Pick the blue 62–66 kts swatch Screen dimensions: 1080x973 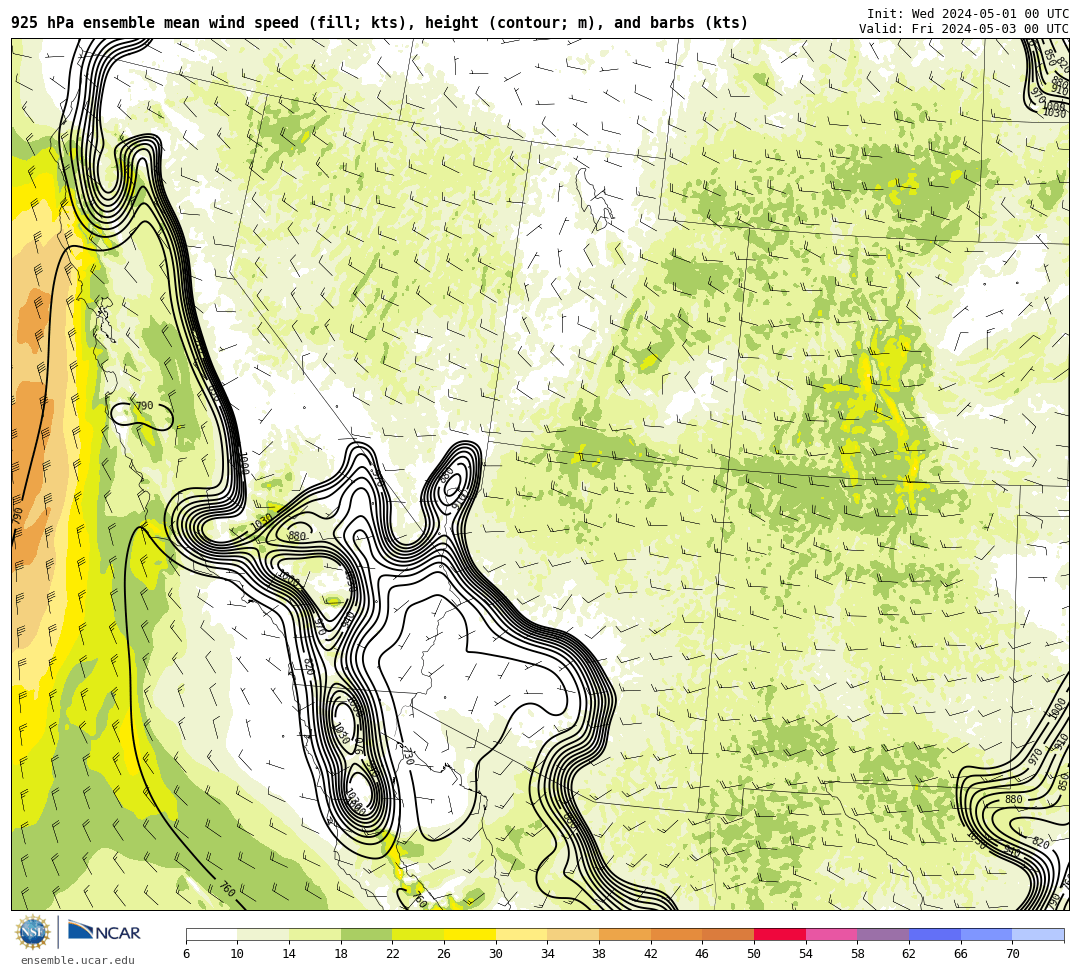click(935, 934)
